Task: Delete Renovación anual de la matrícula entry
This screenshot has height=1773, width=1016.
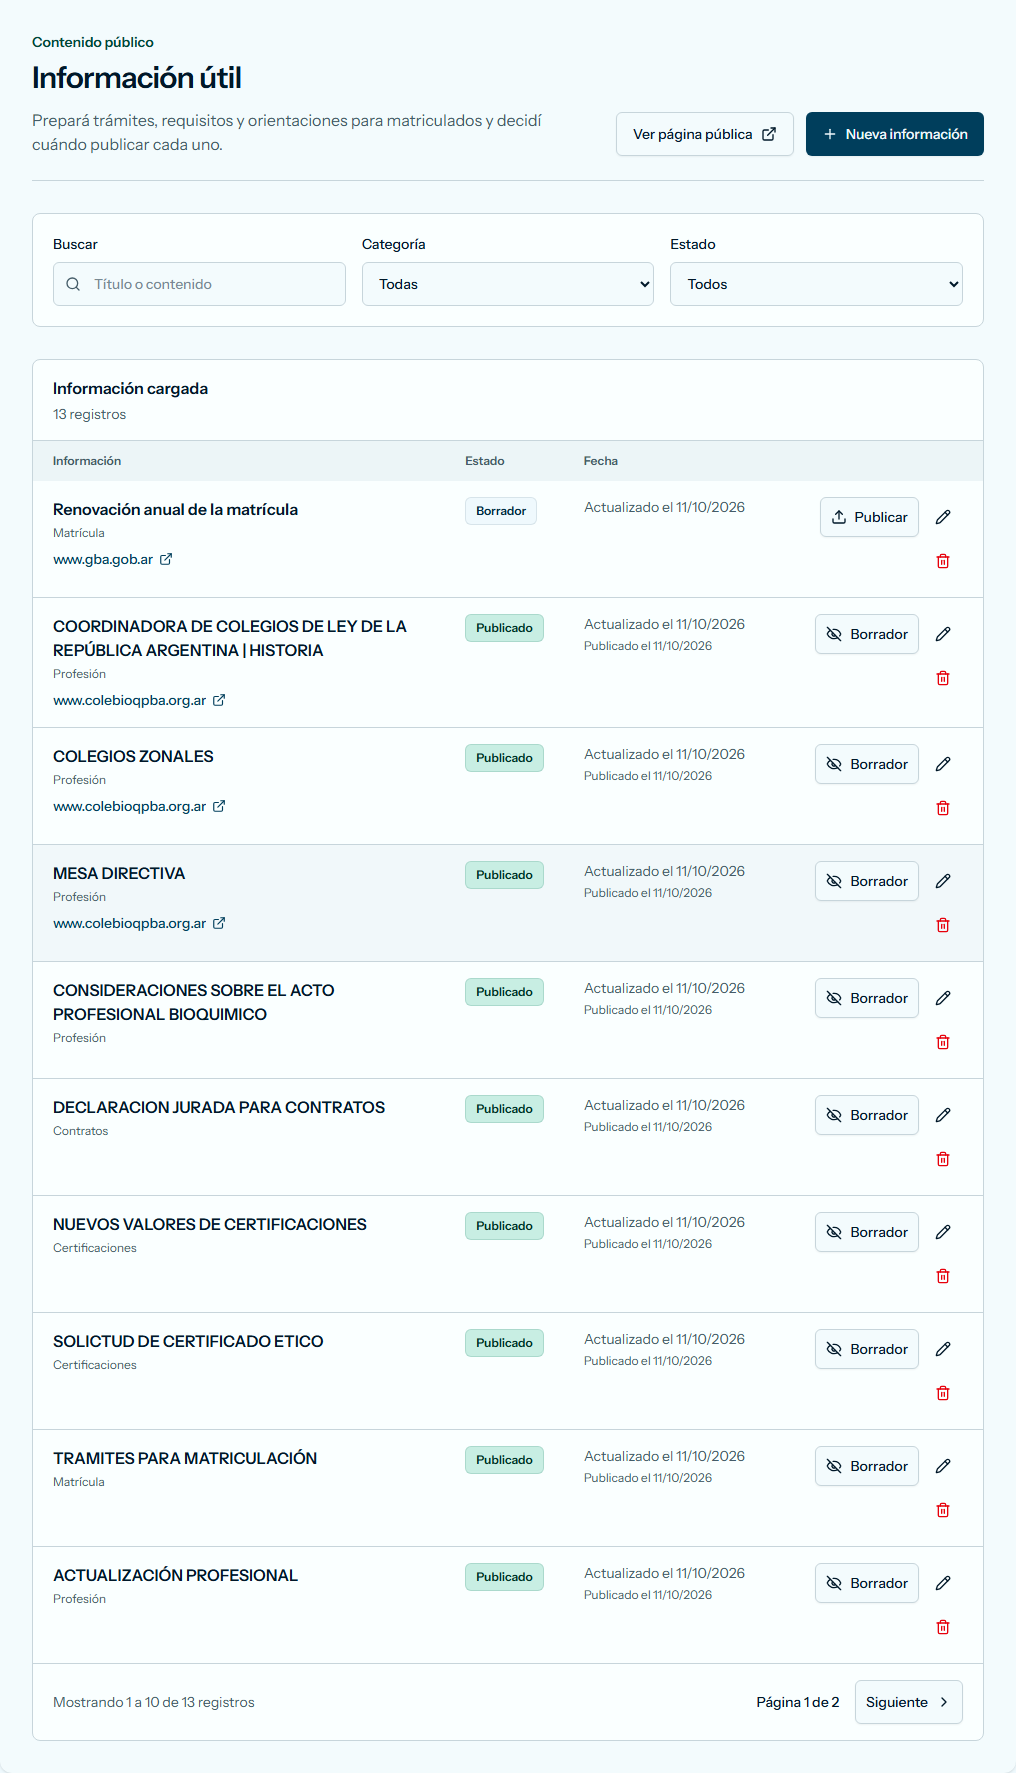Action: click(943, 561)
